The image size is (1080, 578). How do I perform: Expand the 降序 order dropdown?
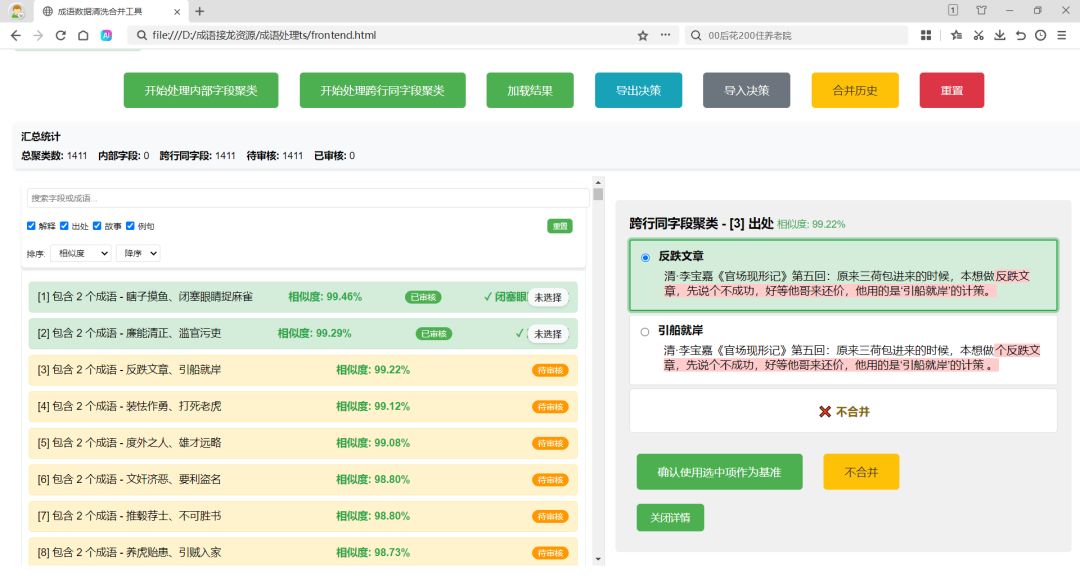138,254
